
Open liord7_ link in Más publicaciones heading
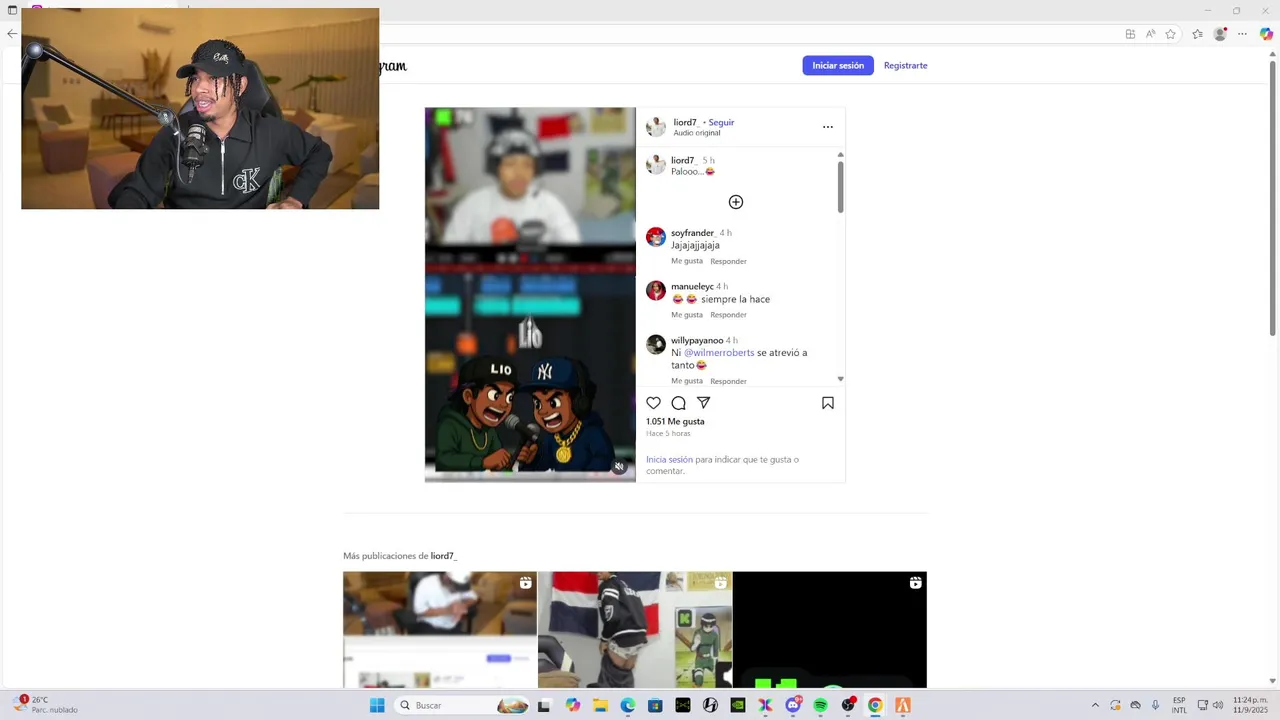click(x=444, y=556)
